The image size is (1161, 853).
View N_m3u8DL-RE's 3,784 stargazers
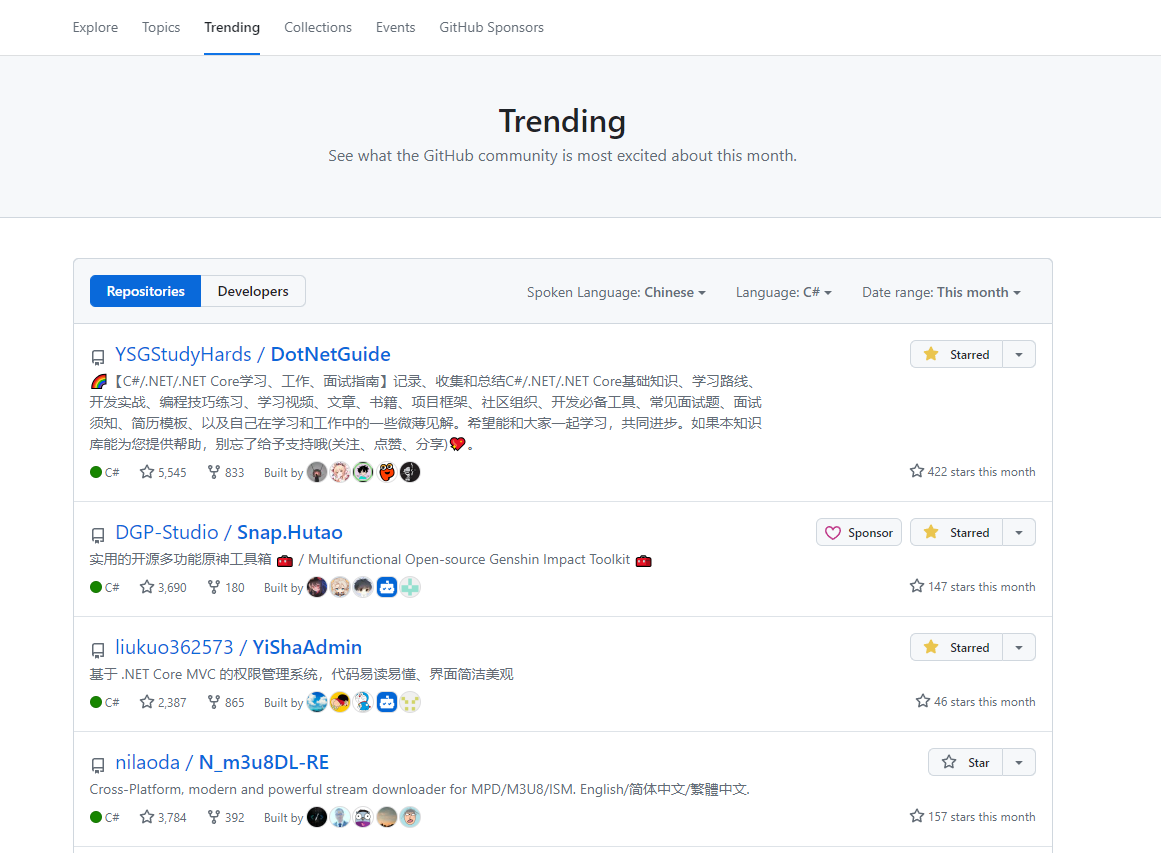point(163,817)
